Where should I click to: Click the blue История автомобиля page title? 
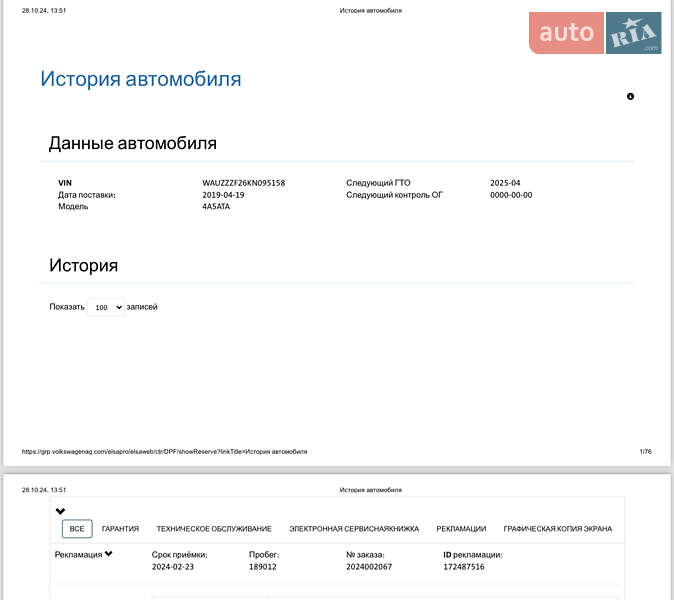(x=140, y=79)
